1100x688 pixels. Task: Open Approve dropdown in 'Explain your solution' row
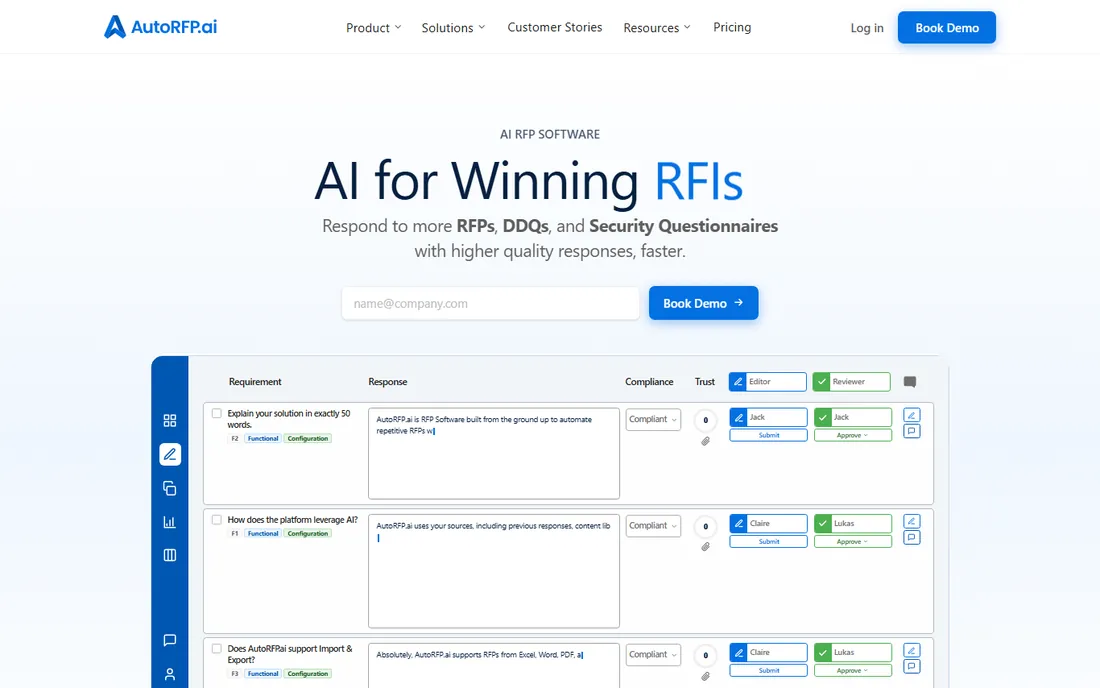tap(852, 436)
